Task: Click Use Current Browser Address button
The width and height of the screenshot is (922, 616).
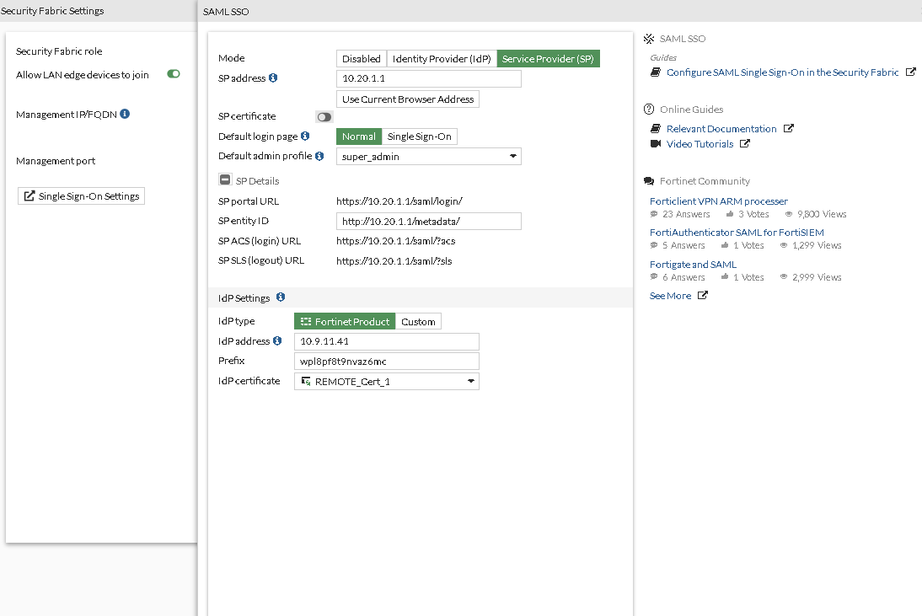Action: click(408, 99)
